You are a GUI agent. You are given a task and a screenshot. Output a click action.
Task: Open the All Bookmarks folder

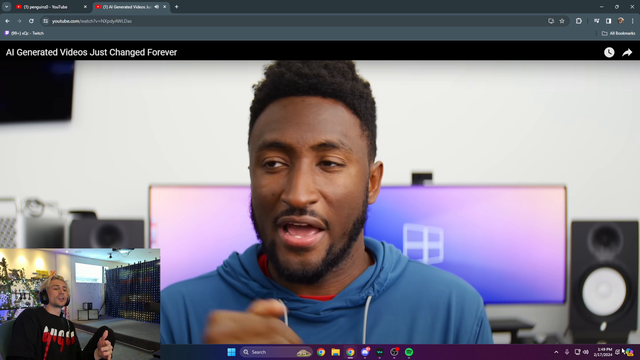[x=618, y=33]
